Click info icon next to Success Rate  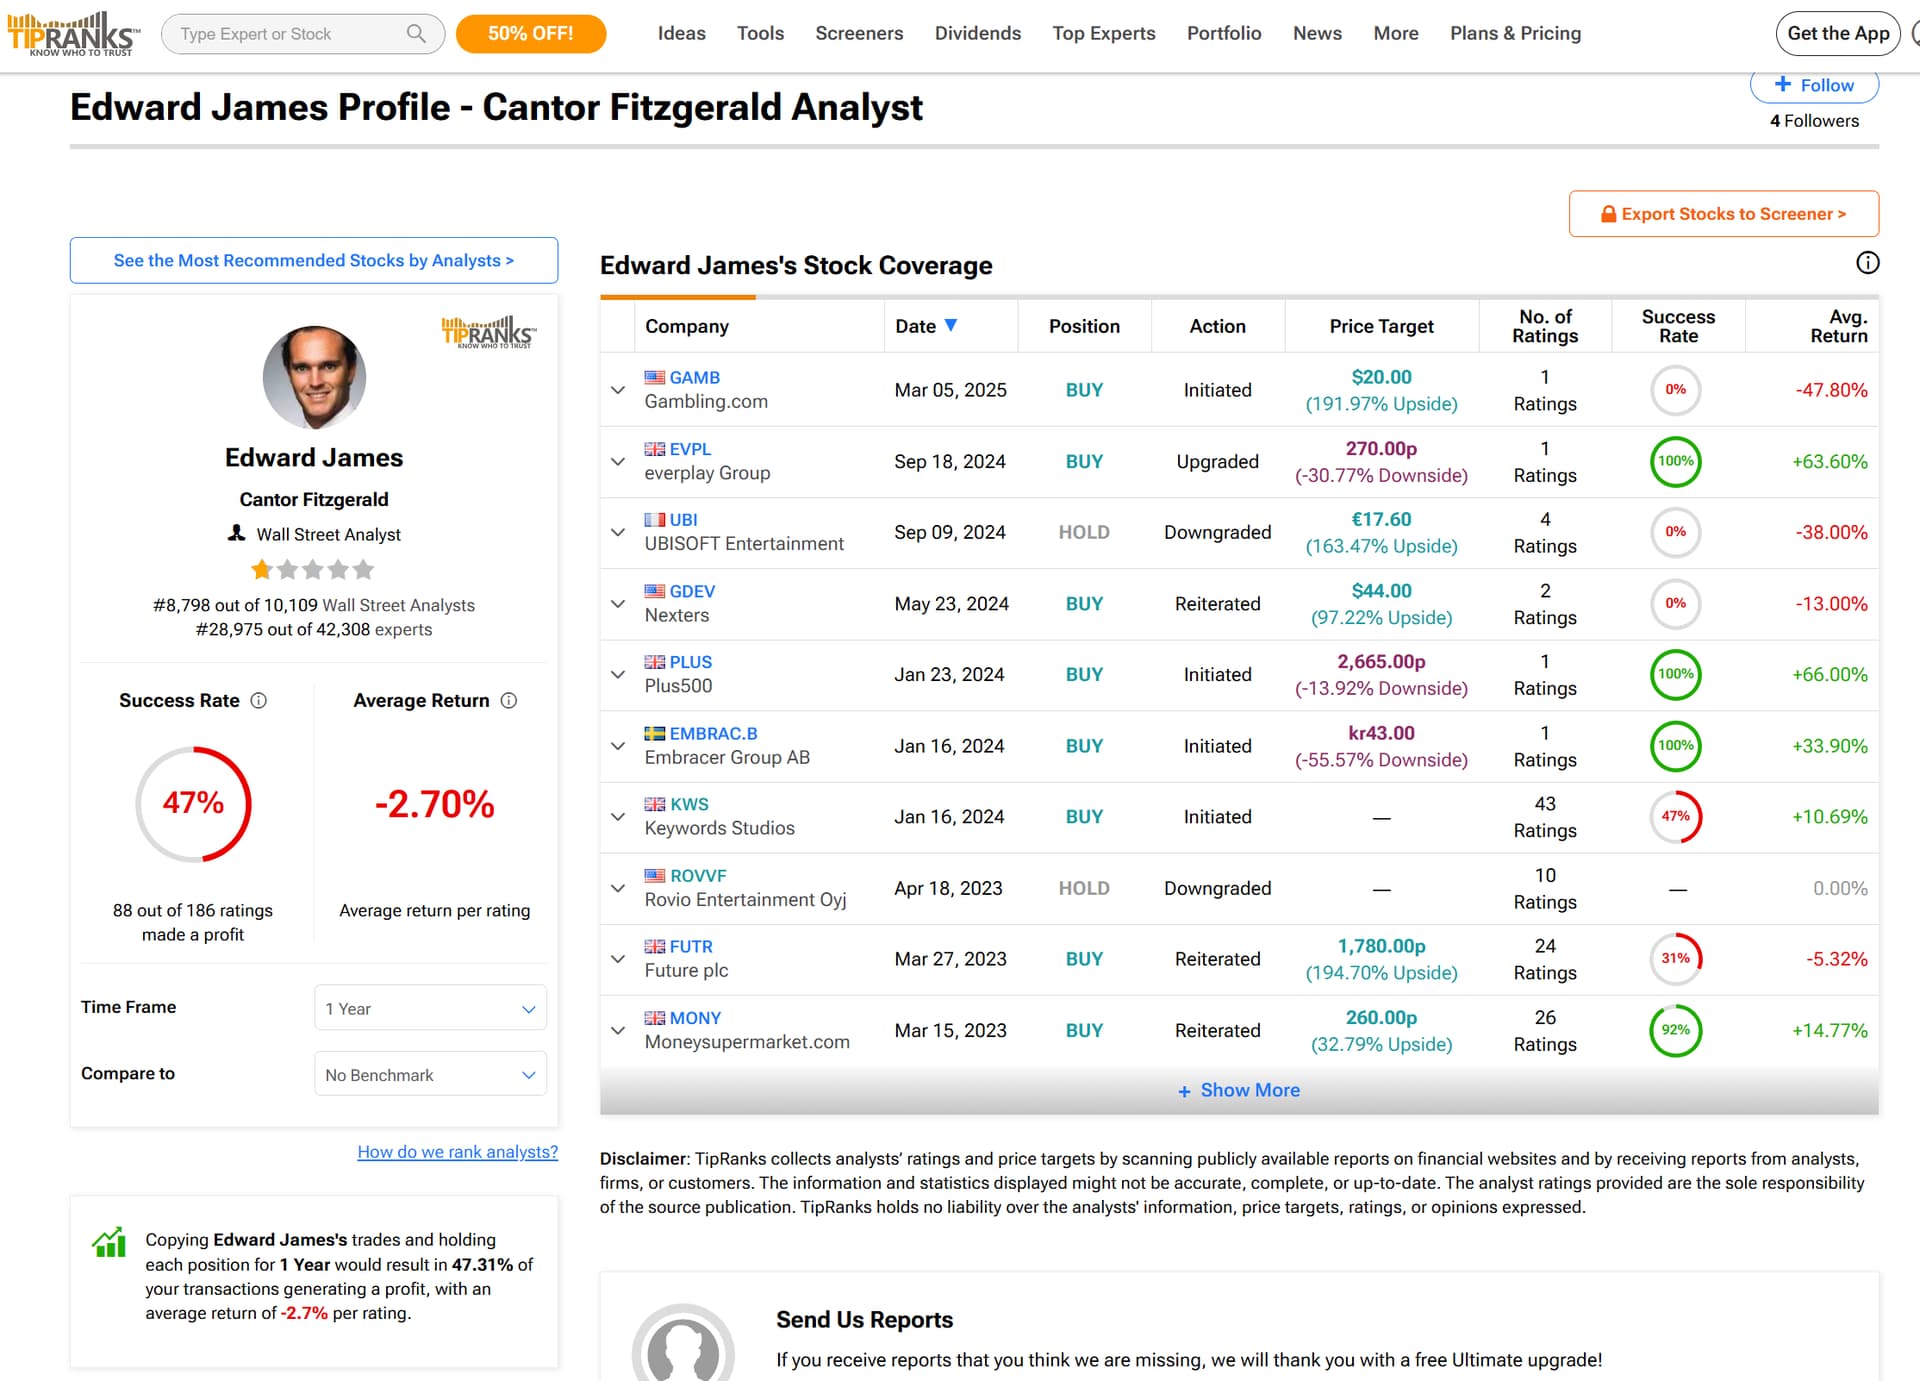pos(259,700)
